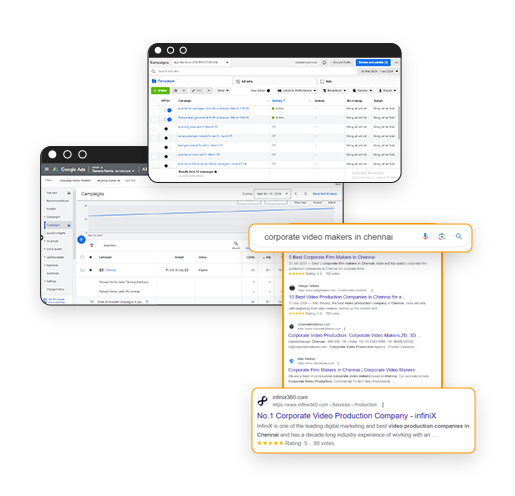
Task: Select Recommendations in Google Ads sidebar
Action: (58, 201)
